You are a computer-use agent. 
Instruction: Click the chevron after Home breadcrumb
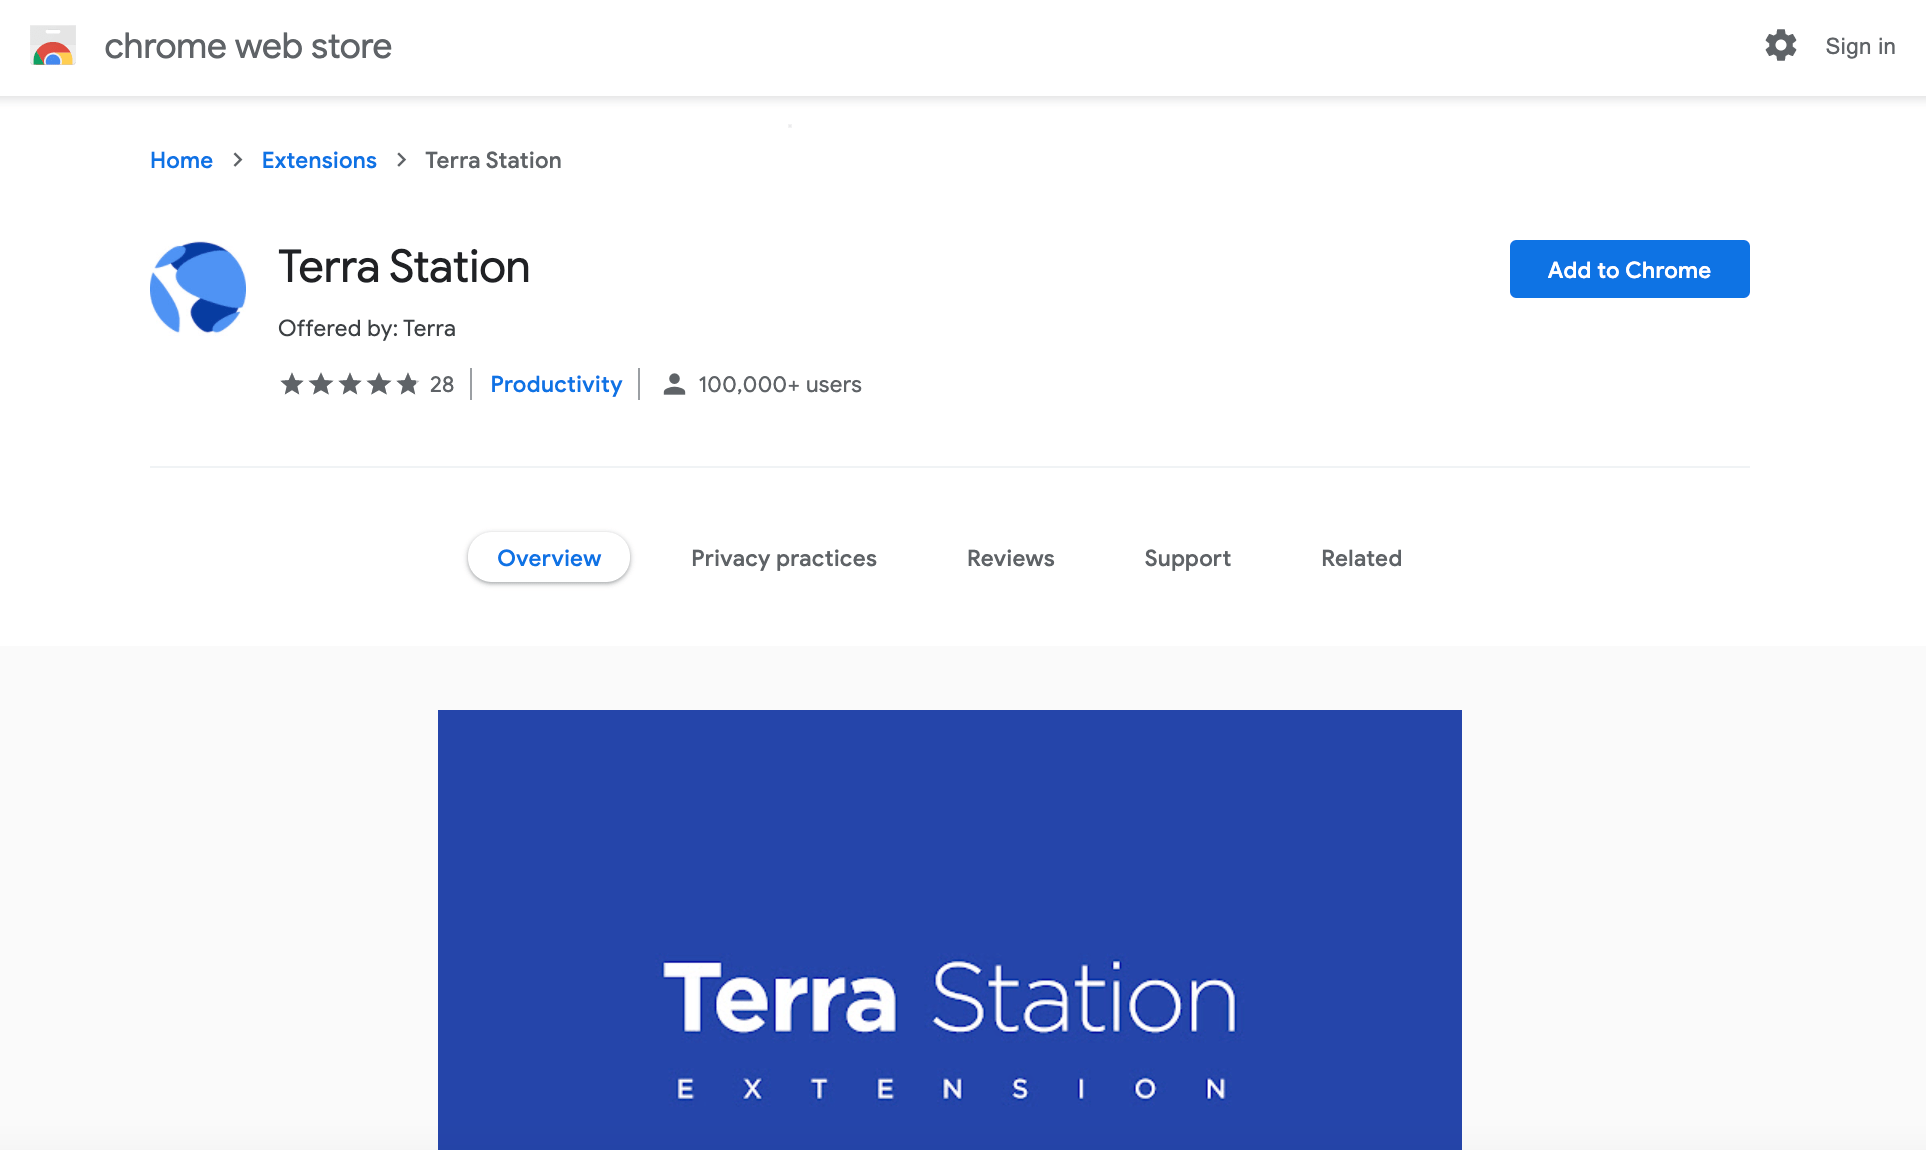[x=237, y=160]
